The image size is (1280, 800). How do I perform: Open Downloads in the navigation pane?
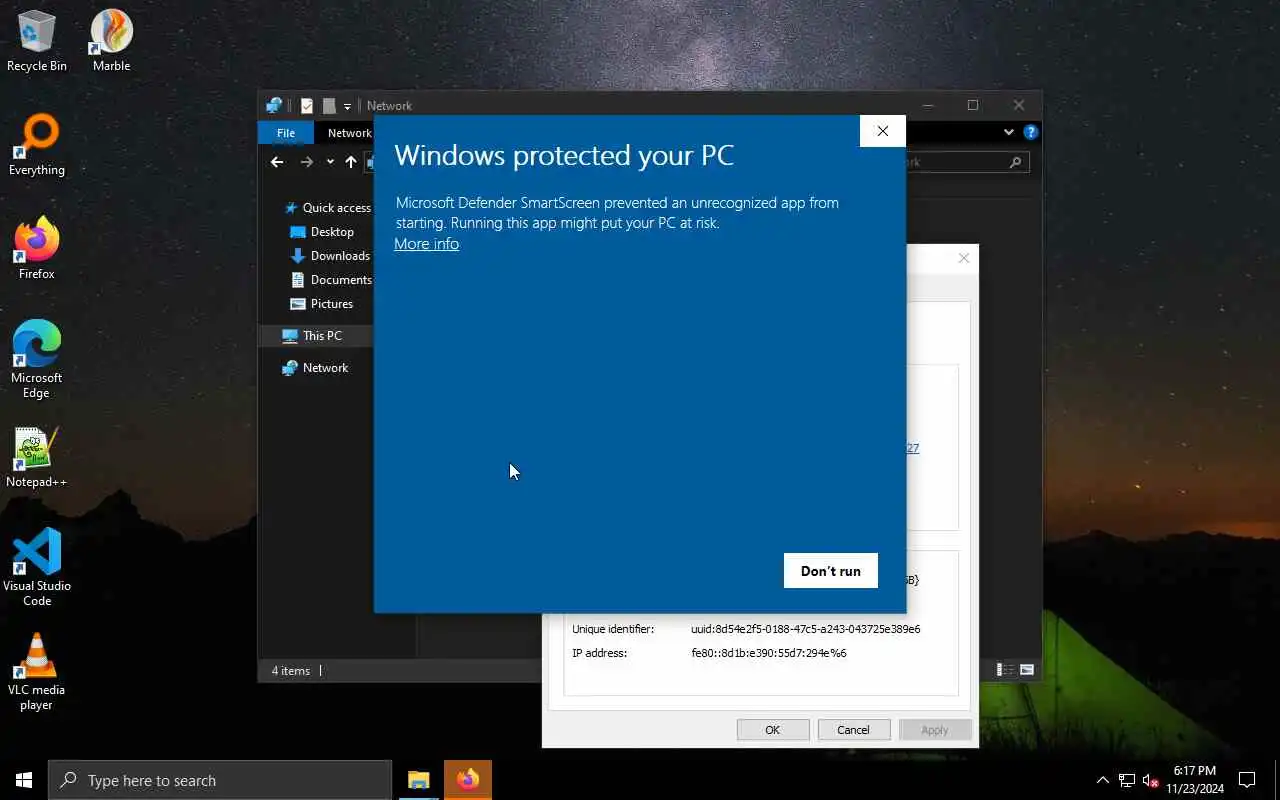[x=330, y=256]
